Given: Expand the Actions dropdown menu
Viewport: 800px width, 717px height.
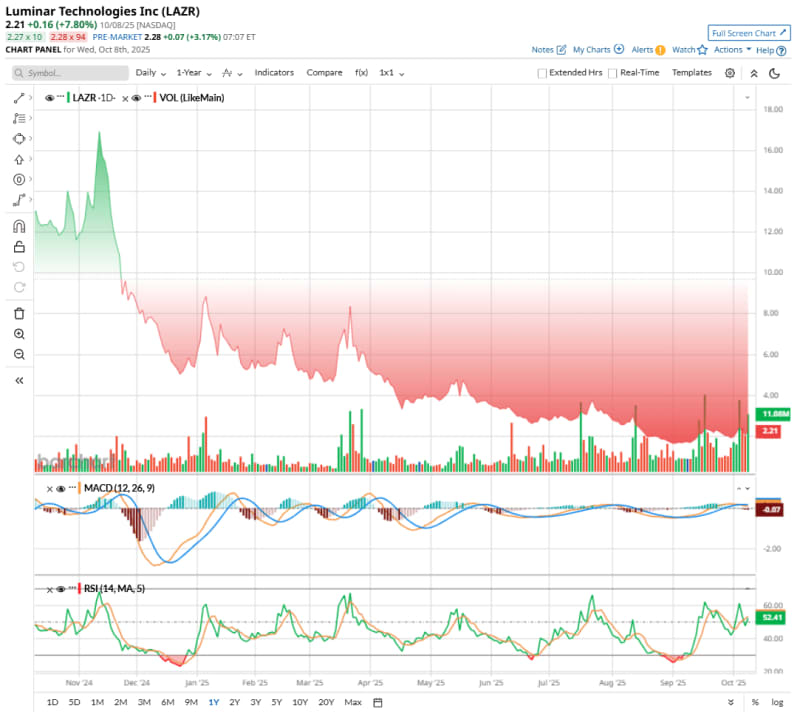Looking at the screenshot, I should 732,49.
